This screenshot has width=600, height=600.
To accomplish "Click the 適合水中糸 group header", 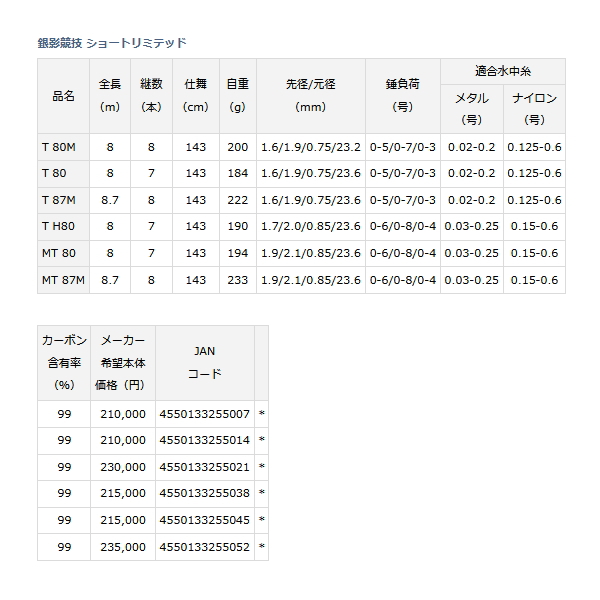I will [503, 72].
